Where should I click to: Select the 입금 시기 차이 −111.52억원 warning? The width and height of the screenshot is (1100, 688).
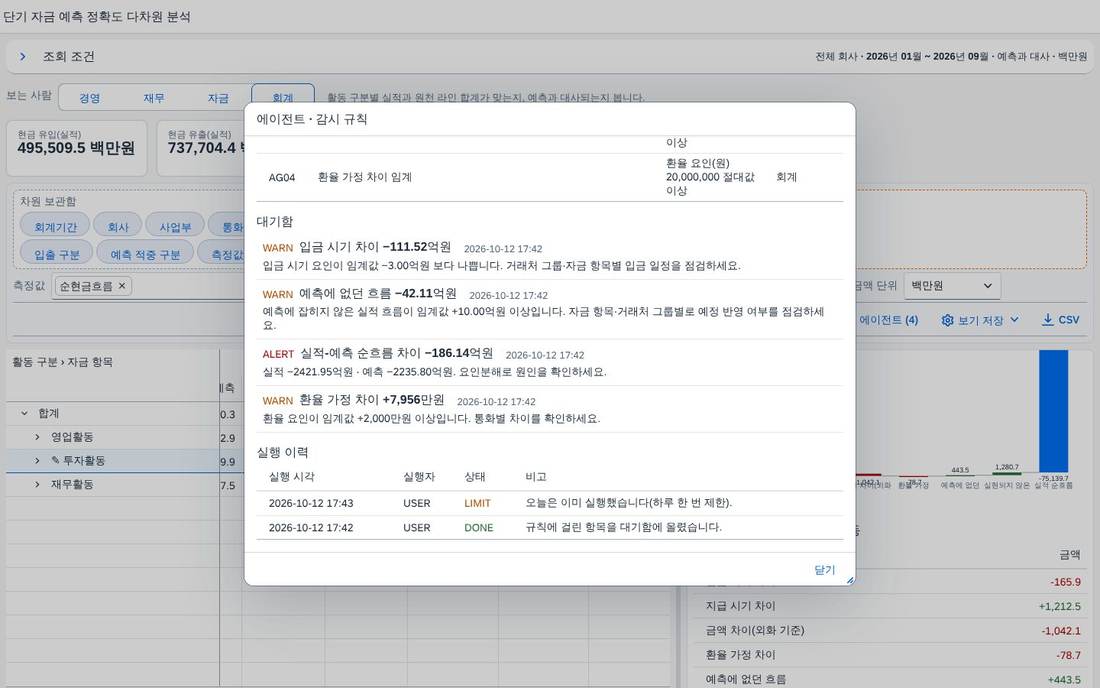click(x=549, y=256)
